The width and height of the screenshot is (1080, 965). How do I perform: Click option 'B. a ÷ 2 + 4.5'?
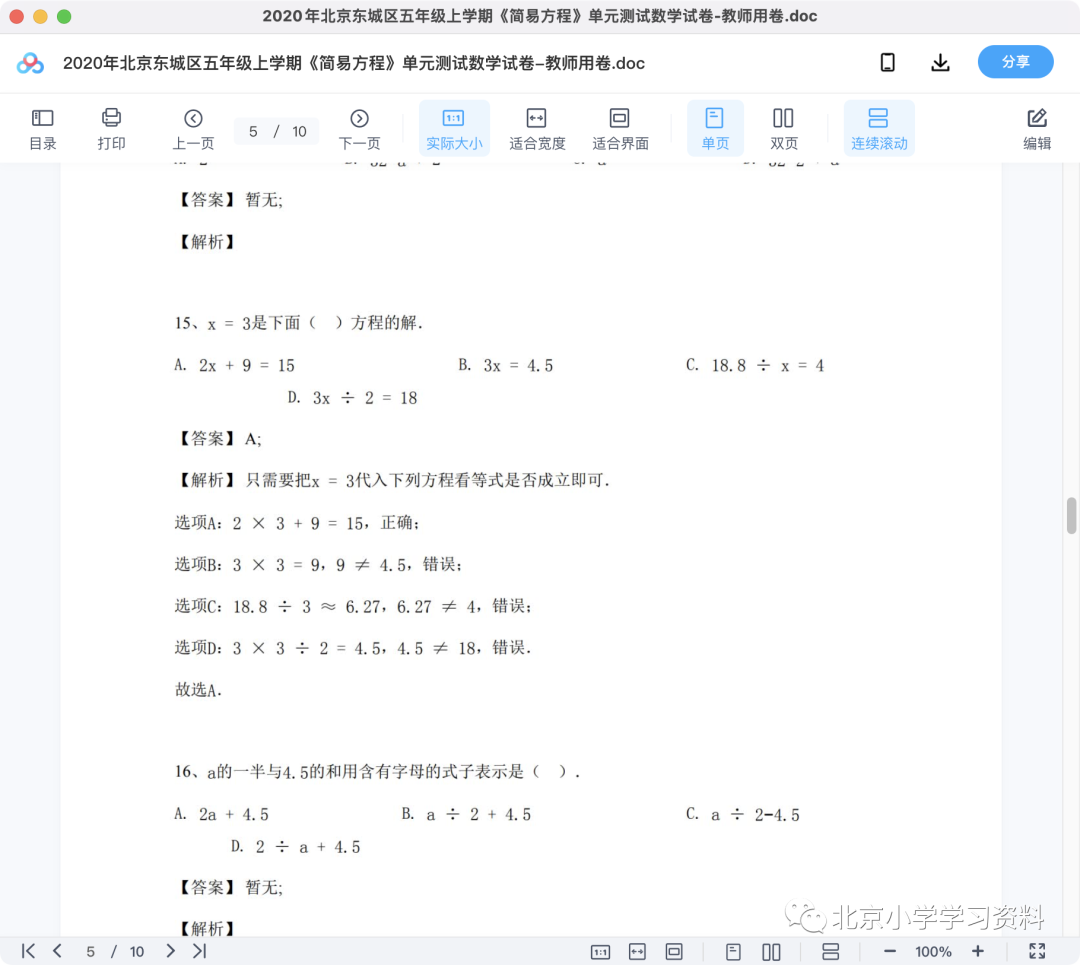pyautogui.click(x=466, y=814)
